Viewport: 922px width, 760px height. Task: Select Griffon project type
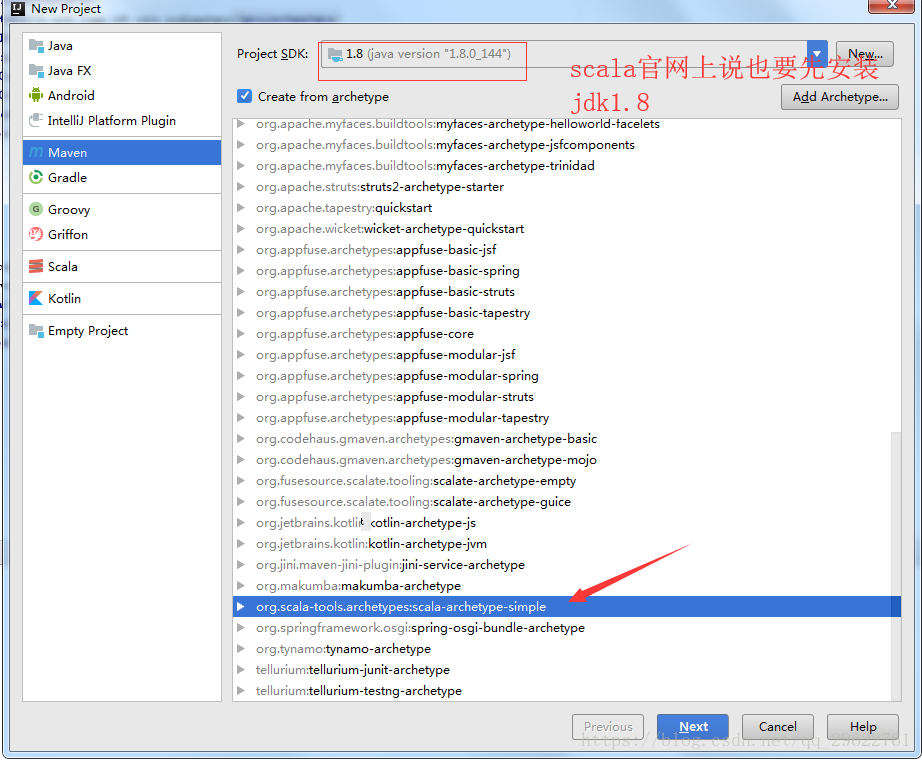pyautogui.click(x=122, y=234)
